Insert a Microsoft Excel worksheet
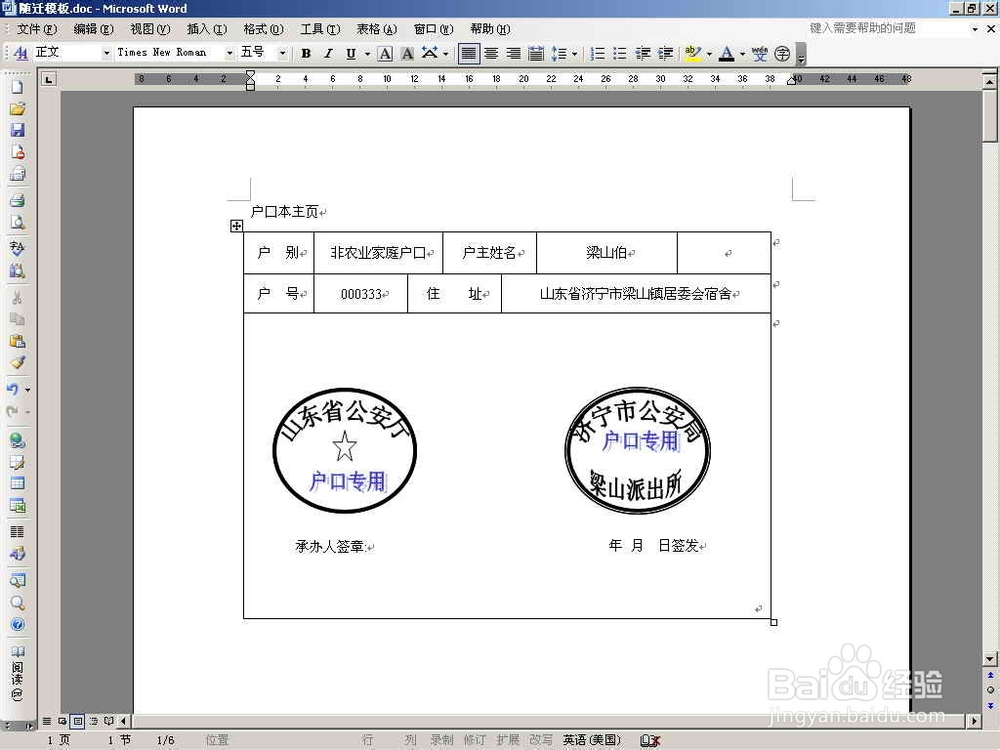This screenshot has height=750, width=1000. [x=17, y=506]
